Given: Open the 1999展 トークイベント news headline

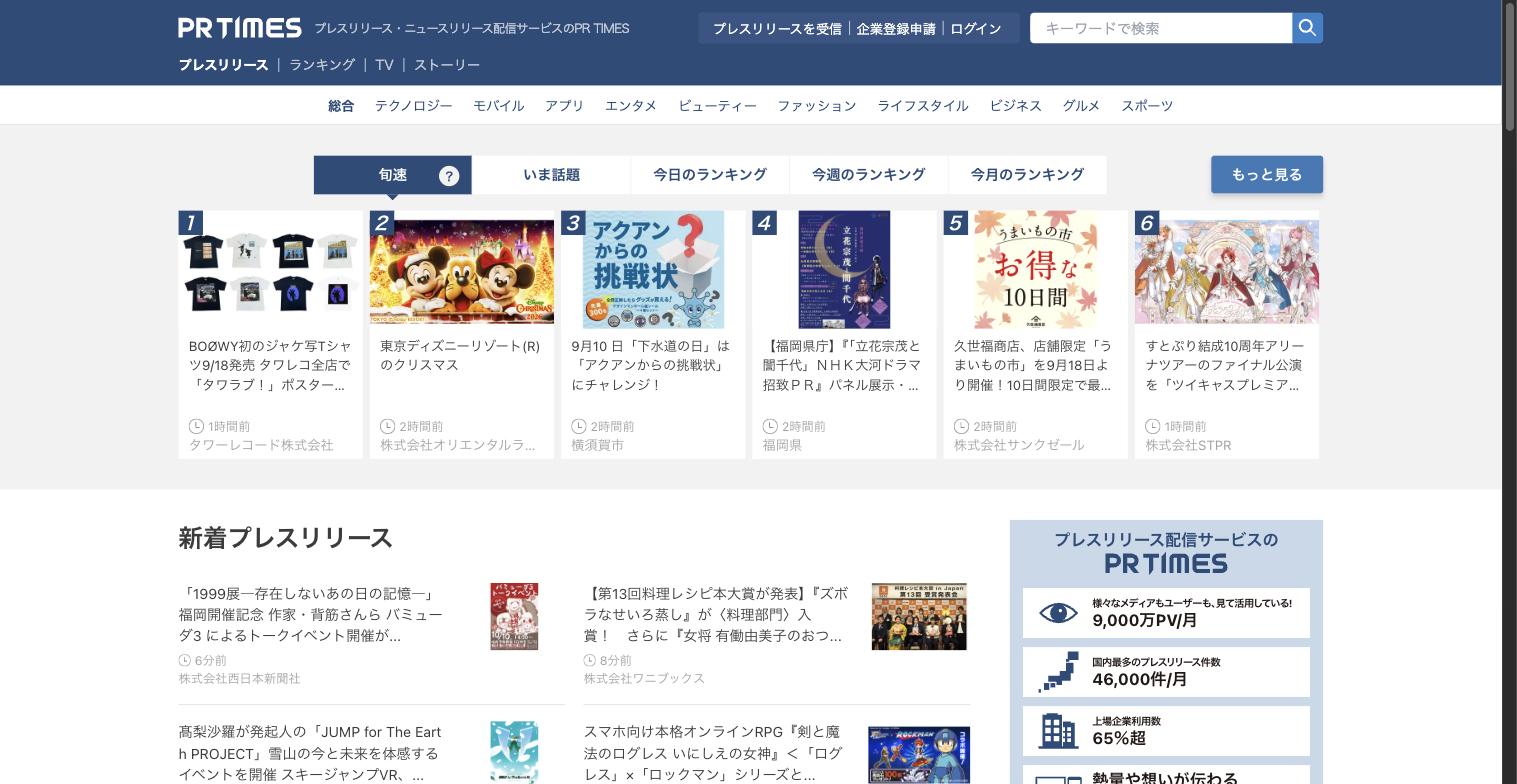Looking at the screenshot, I should (x=312, y=614).
